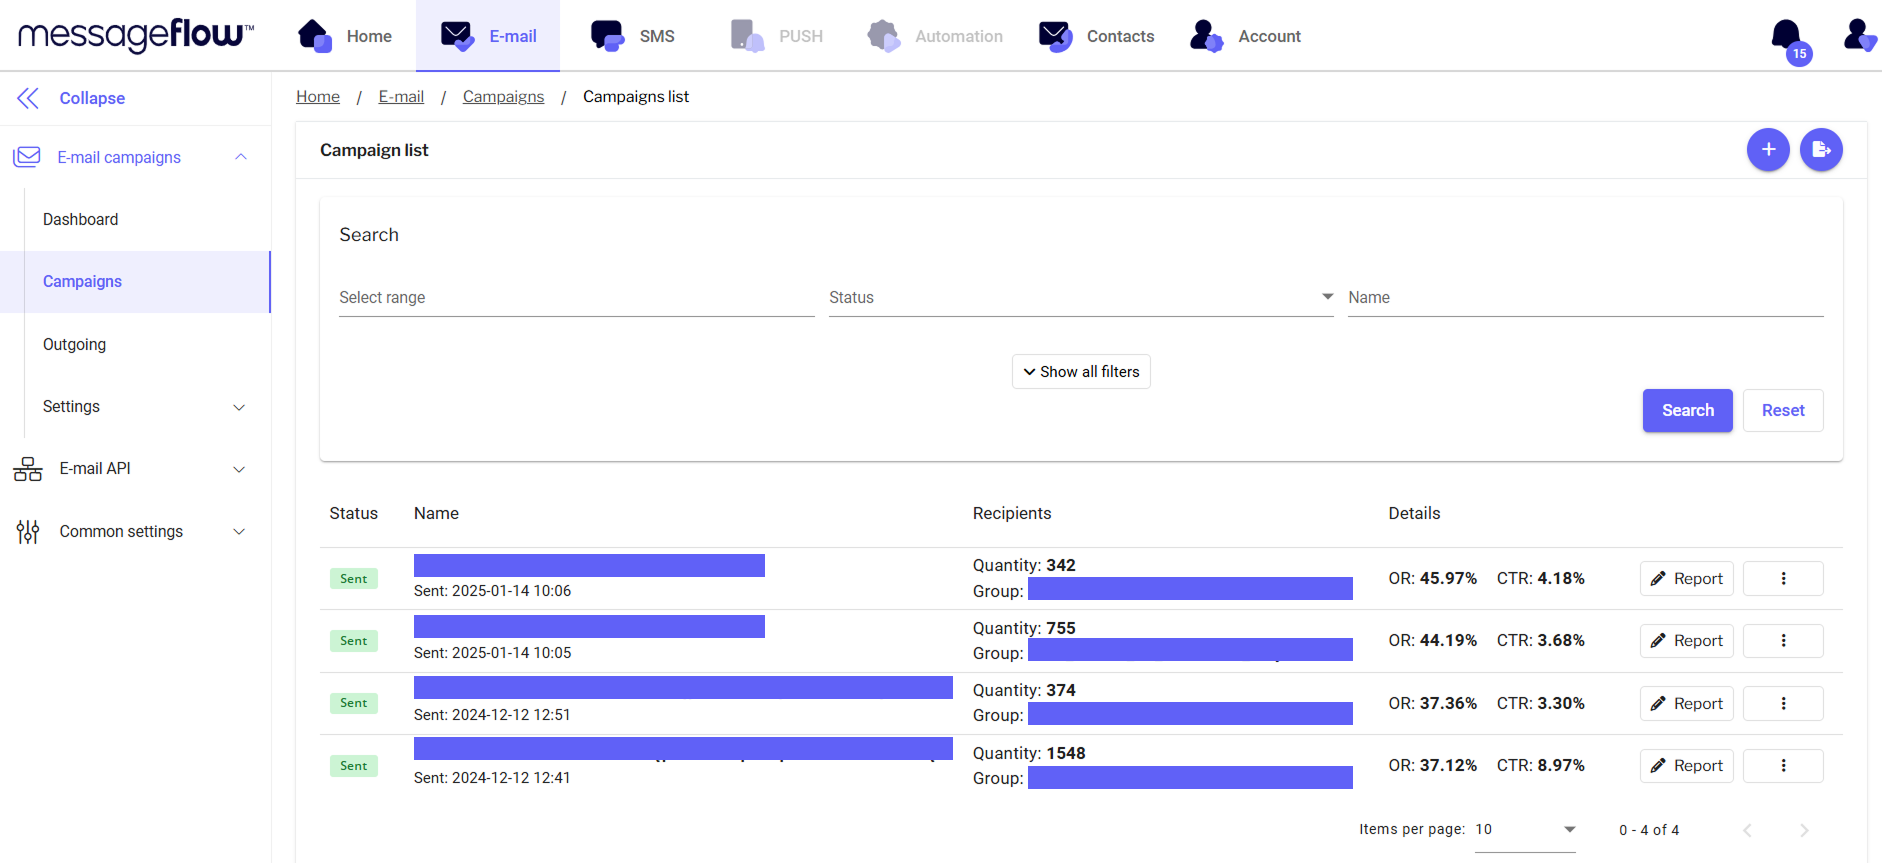Image resolution: width=1882 pixels, height=863 pixels.
Task: Expand the Settings submenu in sidebar
Action: pos(145,407)
